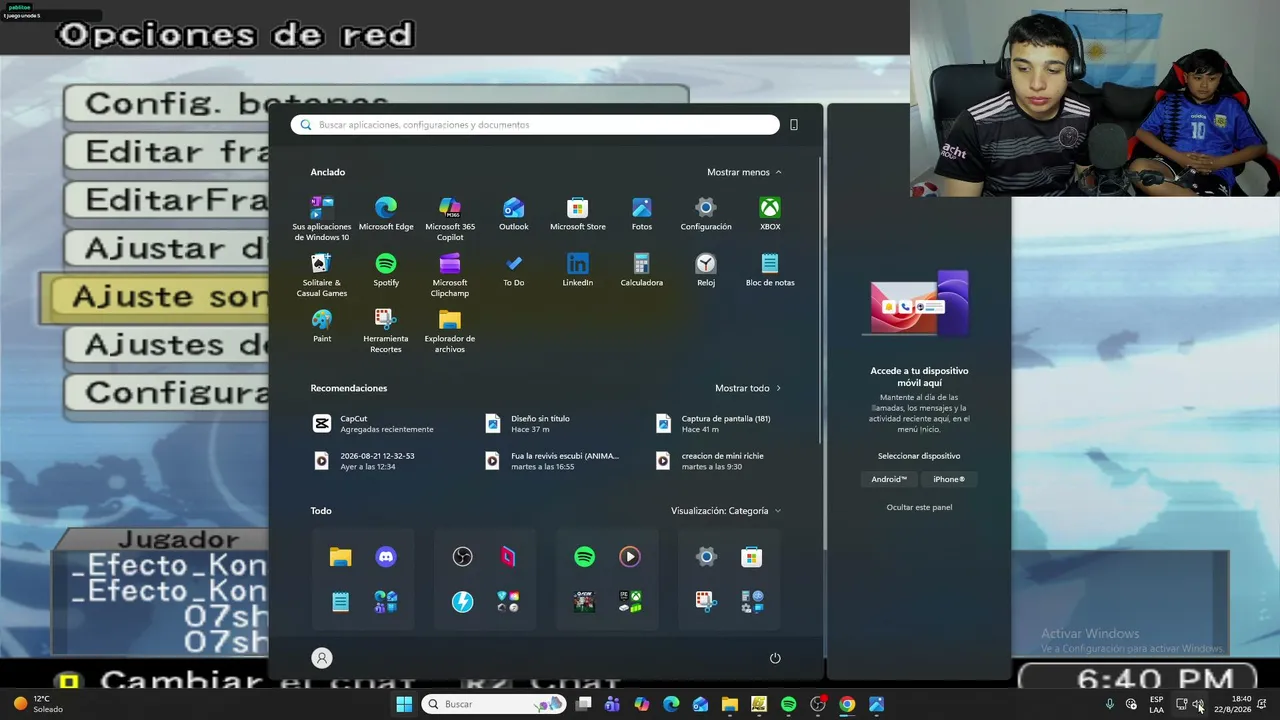Open Task View on the taskbar

(x=583, y=704)
